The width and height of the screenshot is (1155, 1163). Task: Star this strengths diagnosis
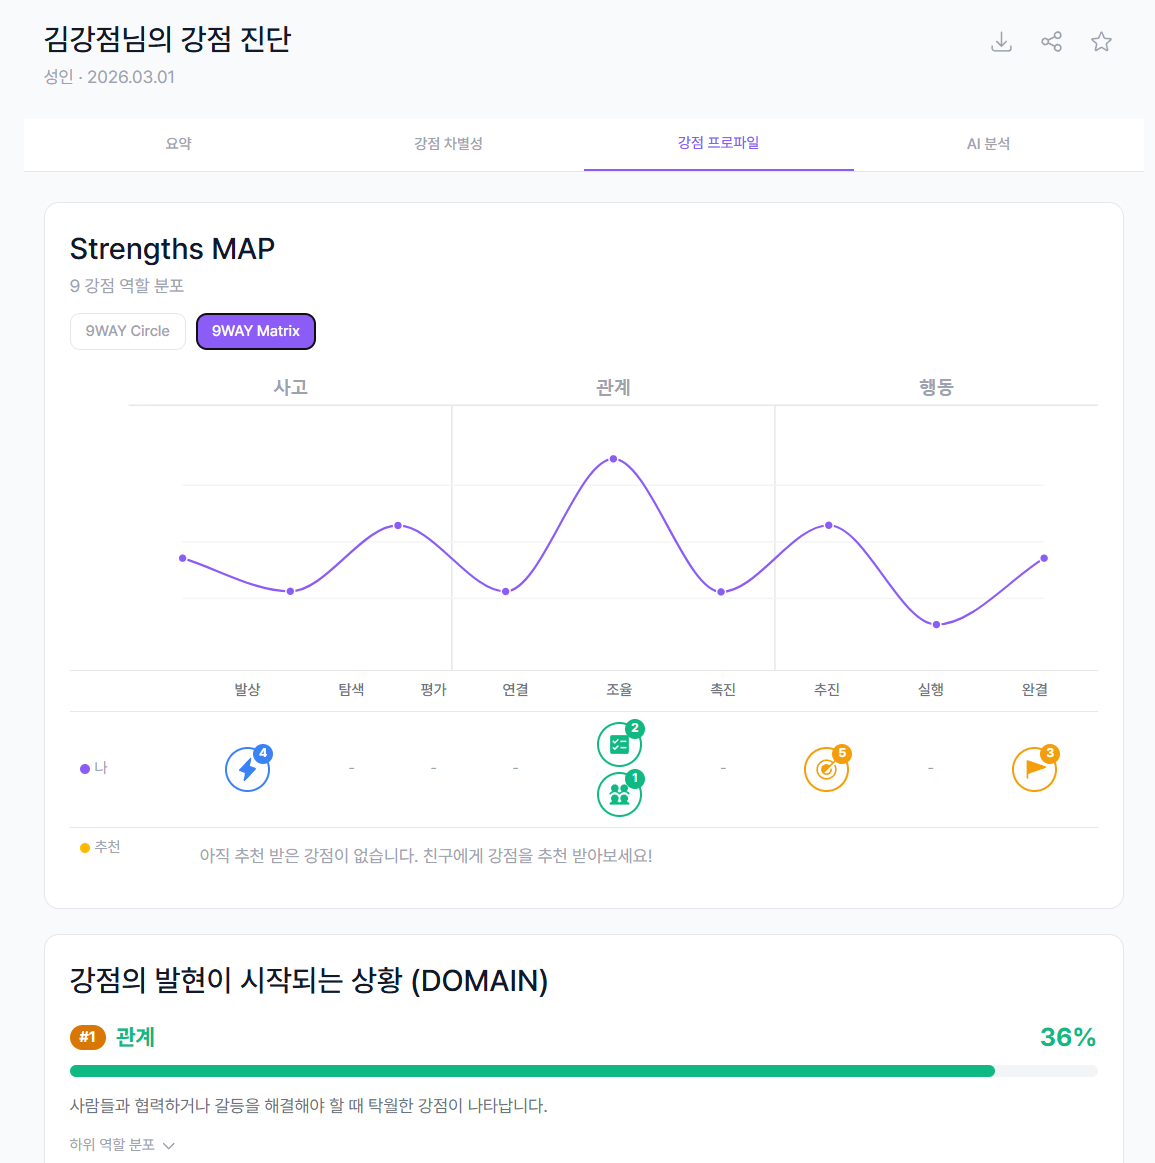1101,41
